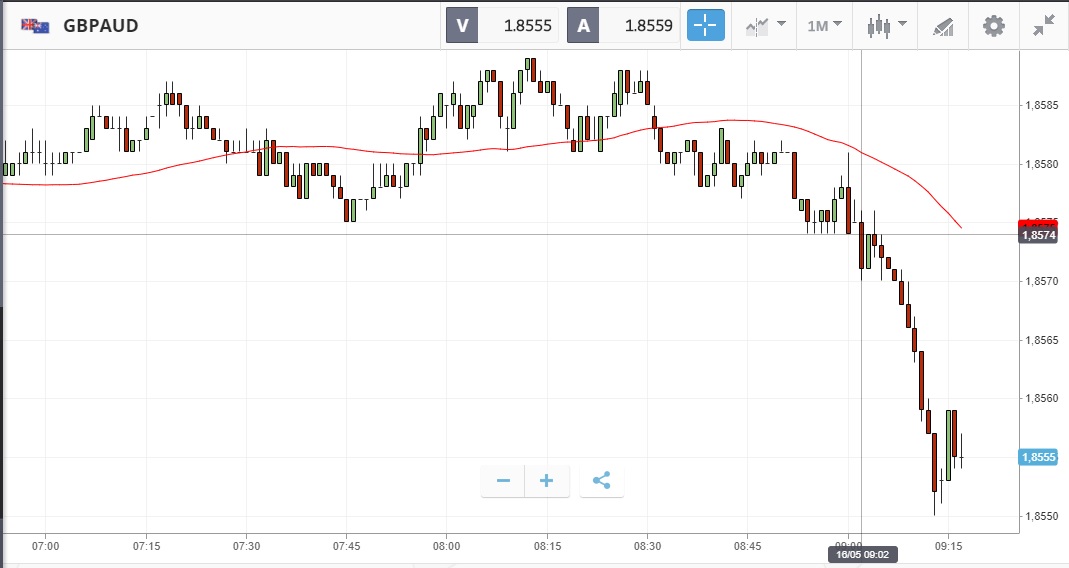
Task: Toggle the crosshair cursor tool
Action: tap(706, 26)
